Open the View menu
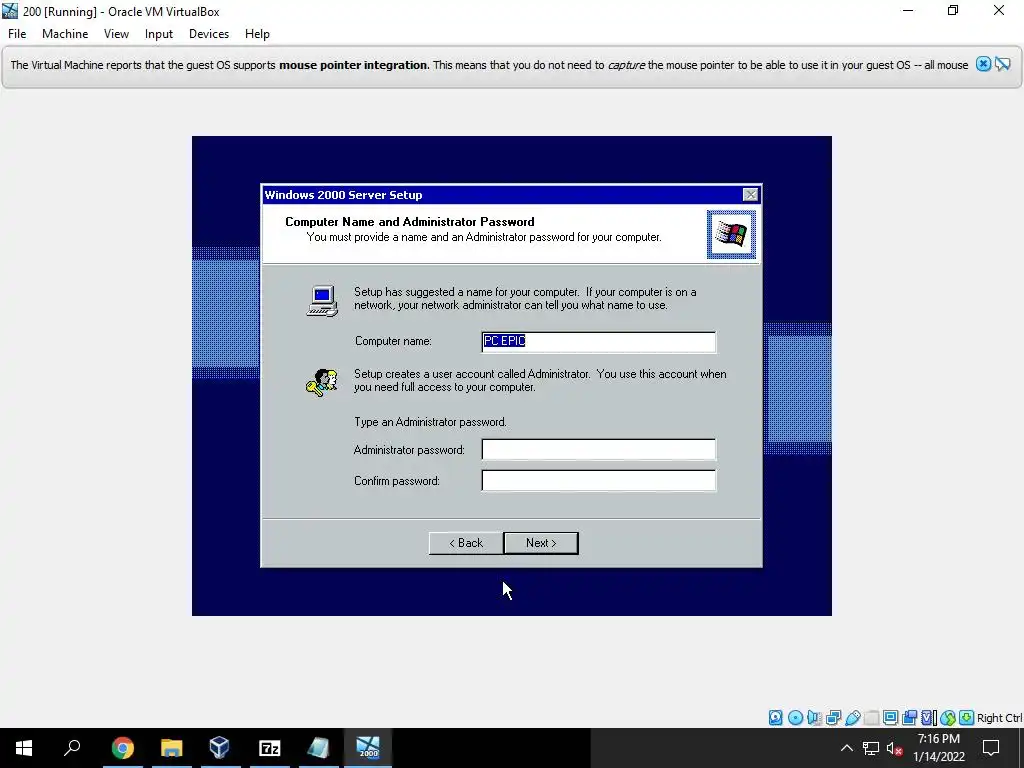Viewport: 1024px width, 768px height. (x=116, y=34)
